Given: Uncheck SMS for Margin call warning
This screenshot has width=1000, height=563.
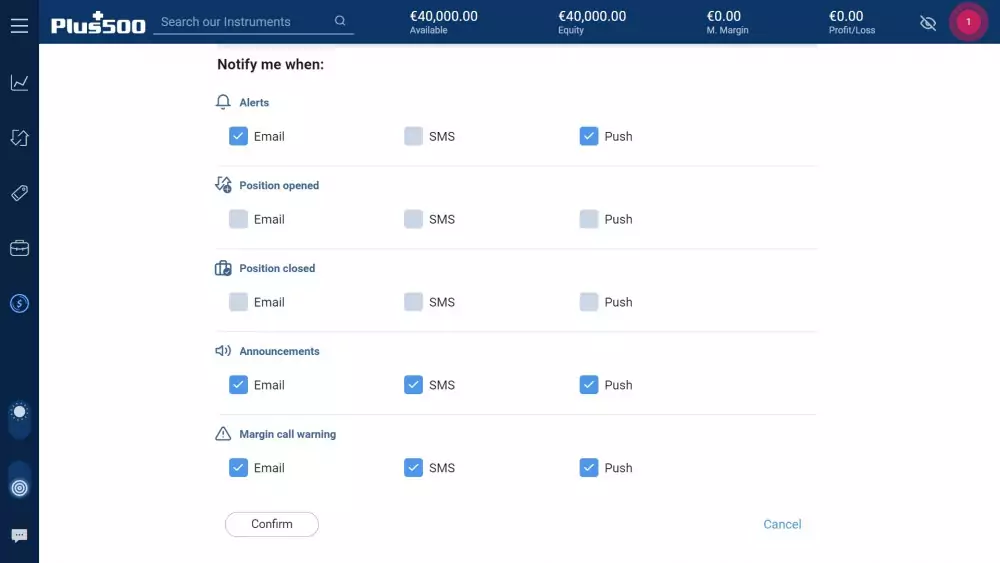Looking at the screenshot, I should 413,467.
